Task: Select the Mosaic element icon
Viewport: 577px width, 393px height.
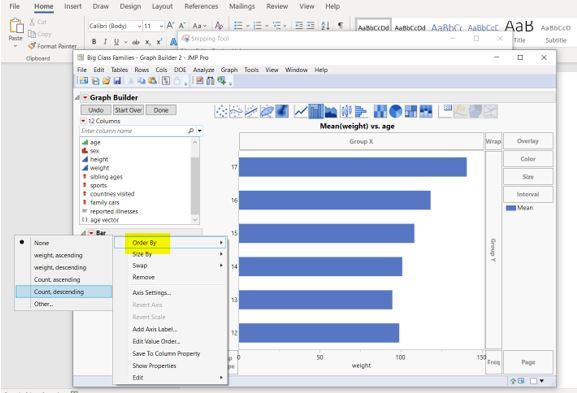Action: click(426, 111)
